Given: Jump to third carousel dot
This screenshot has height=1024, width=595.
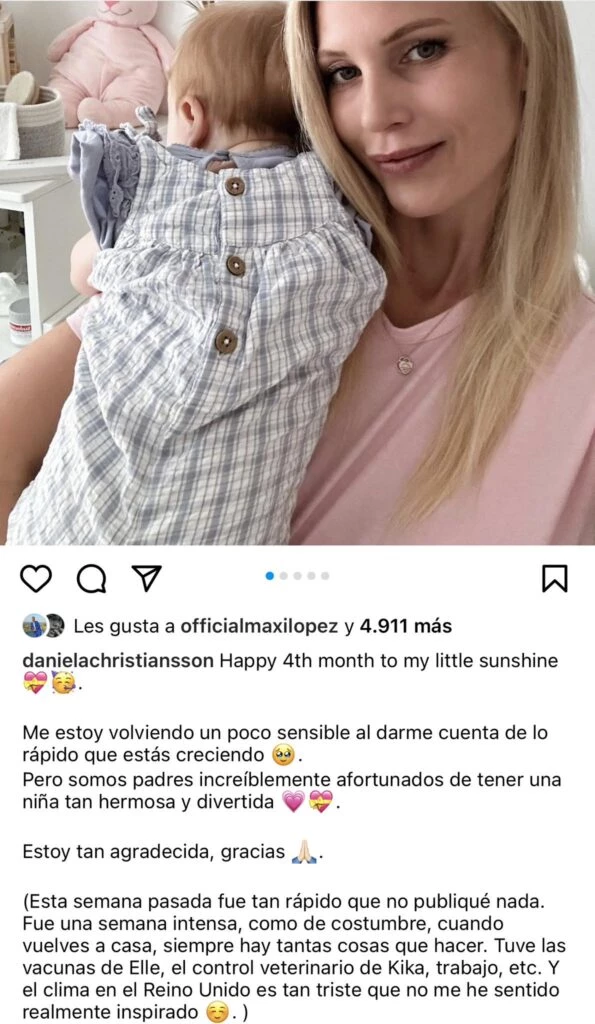Looking at the screenshot, I should click(x=297, y=576).
